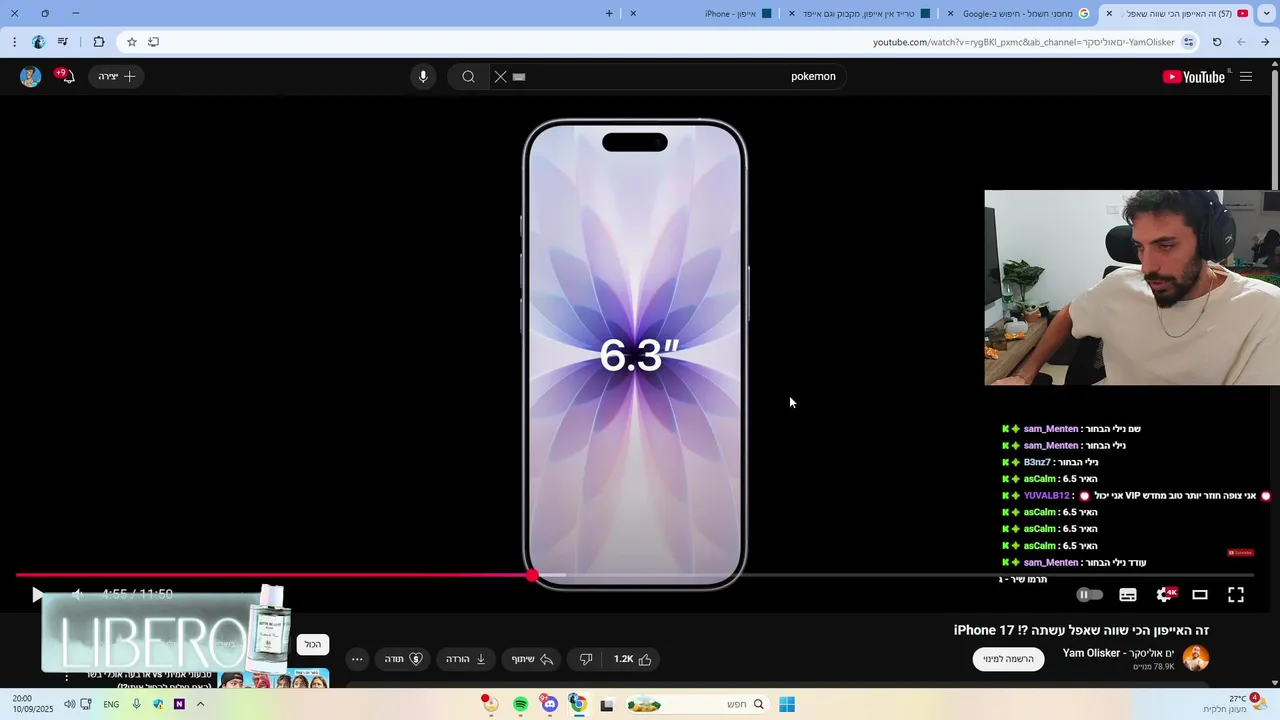Viewport: 1280px width, 720px height.
Task: Open YouTube notifications bell
Action: pyautogui.click(x=66, y=76)
